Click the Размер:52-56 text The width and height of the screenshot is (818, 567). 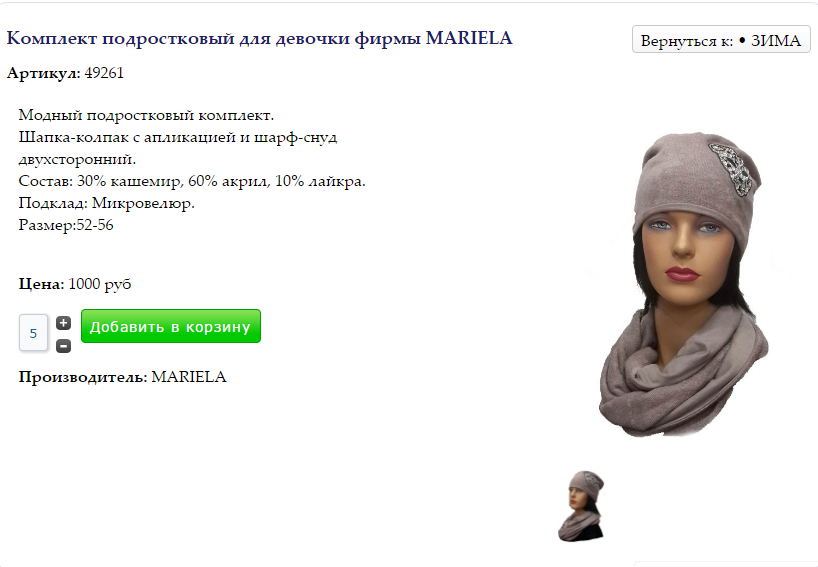[x=66, y=225]
